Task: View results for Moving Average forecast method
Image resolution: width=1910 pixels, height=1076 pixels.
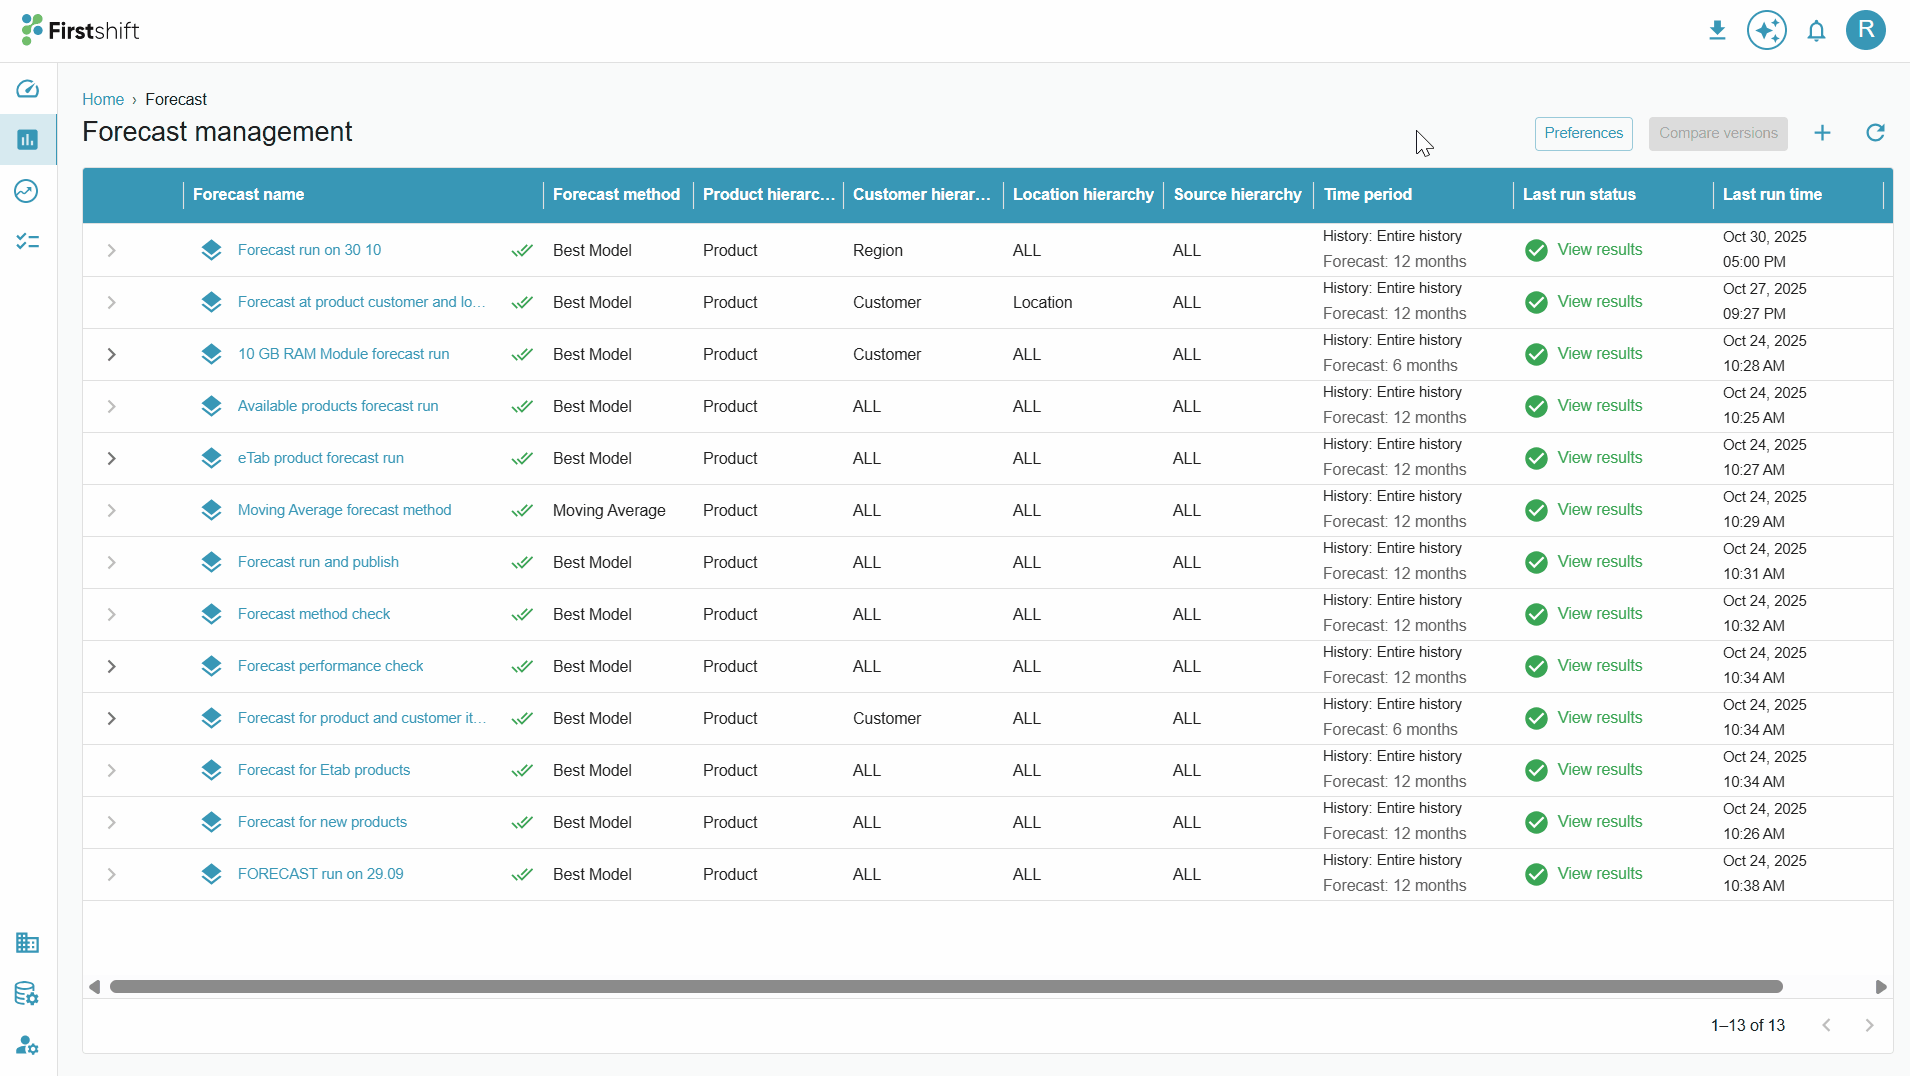Action: (1599, 510)
